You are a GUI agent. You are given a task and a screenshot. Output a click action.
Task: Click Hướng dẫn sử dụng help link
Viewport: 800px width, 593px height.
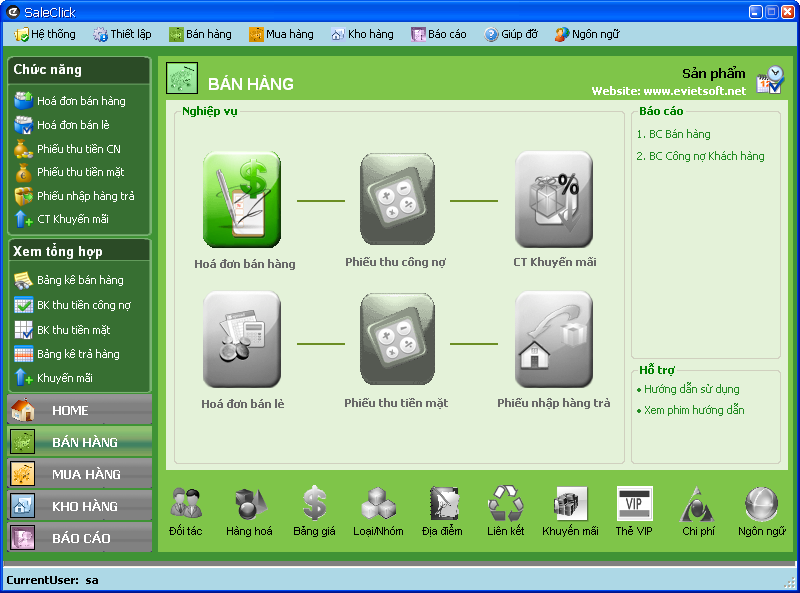coord(688,389)
